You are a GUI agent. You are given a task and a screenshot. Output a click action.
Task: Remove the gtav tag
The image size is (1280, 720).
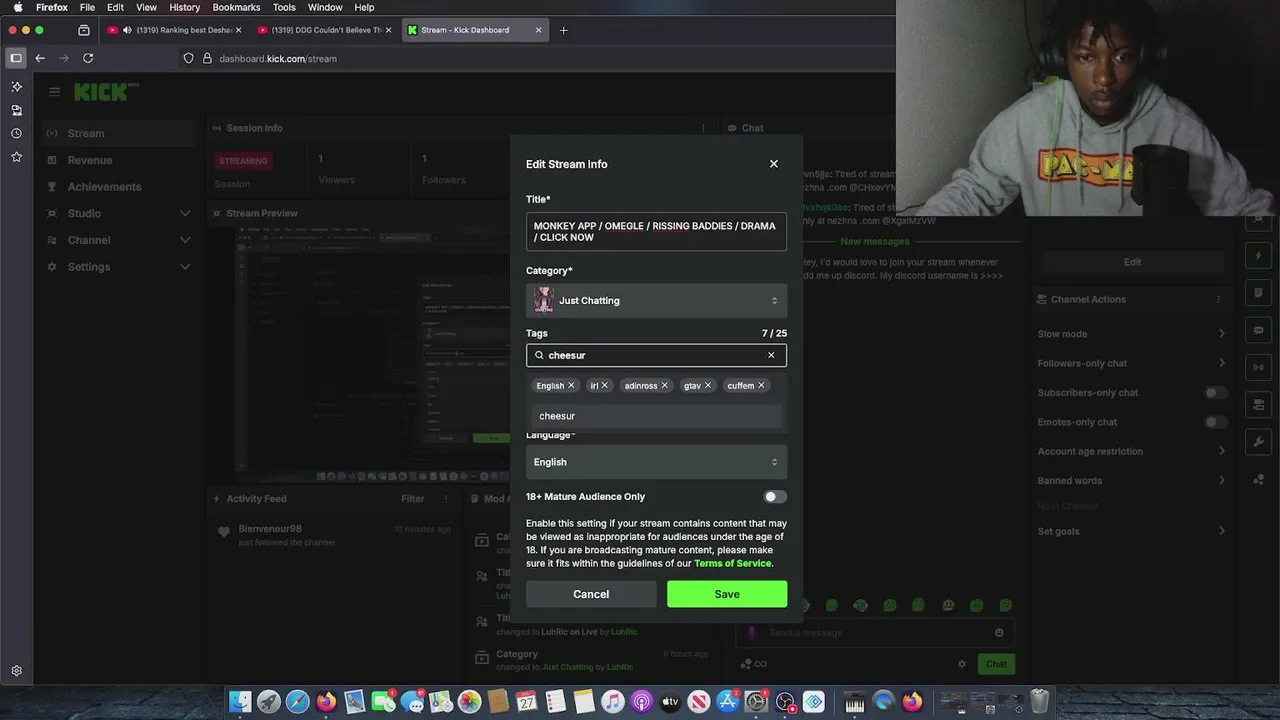pos(708,385)
